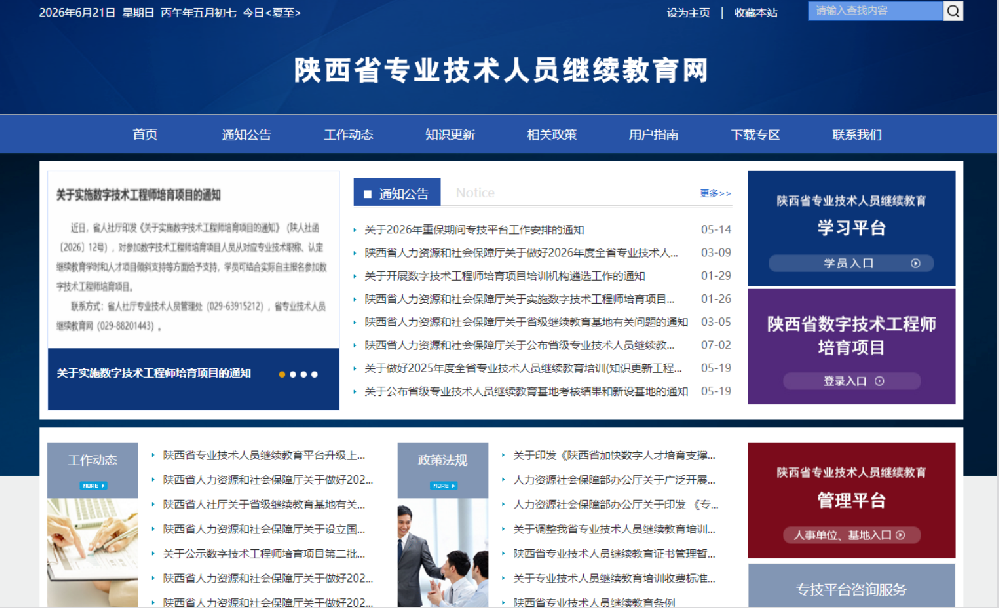Screen dimensions: 999x608
Task: Select the second carousel dot
Action: point(293,375)
